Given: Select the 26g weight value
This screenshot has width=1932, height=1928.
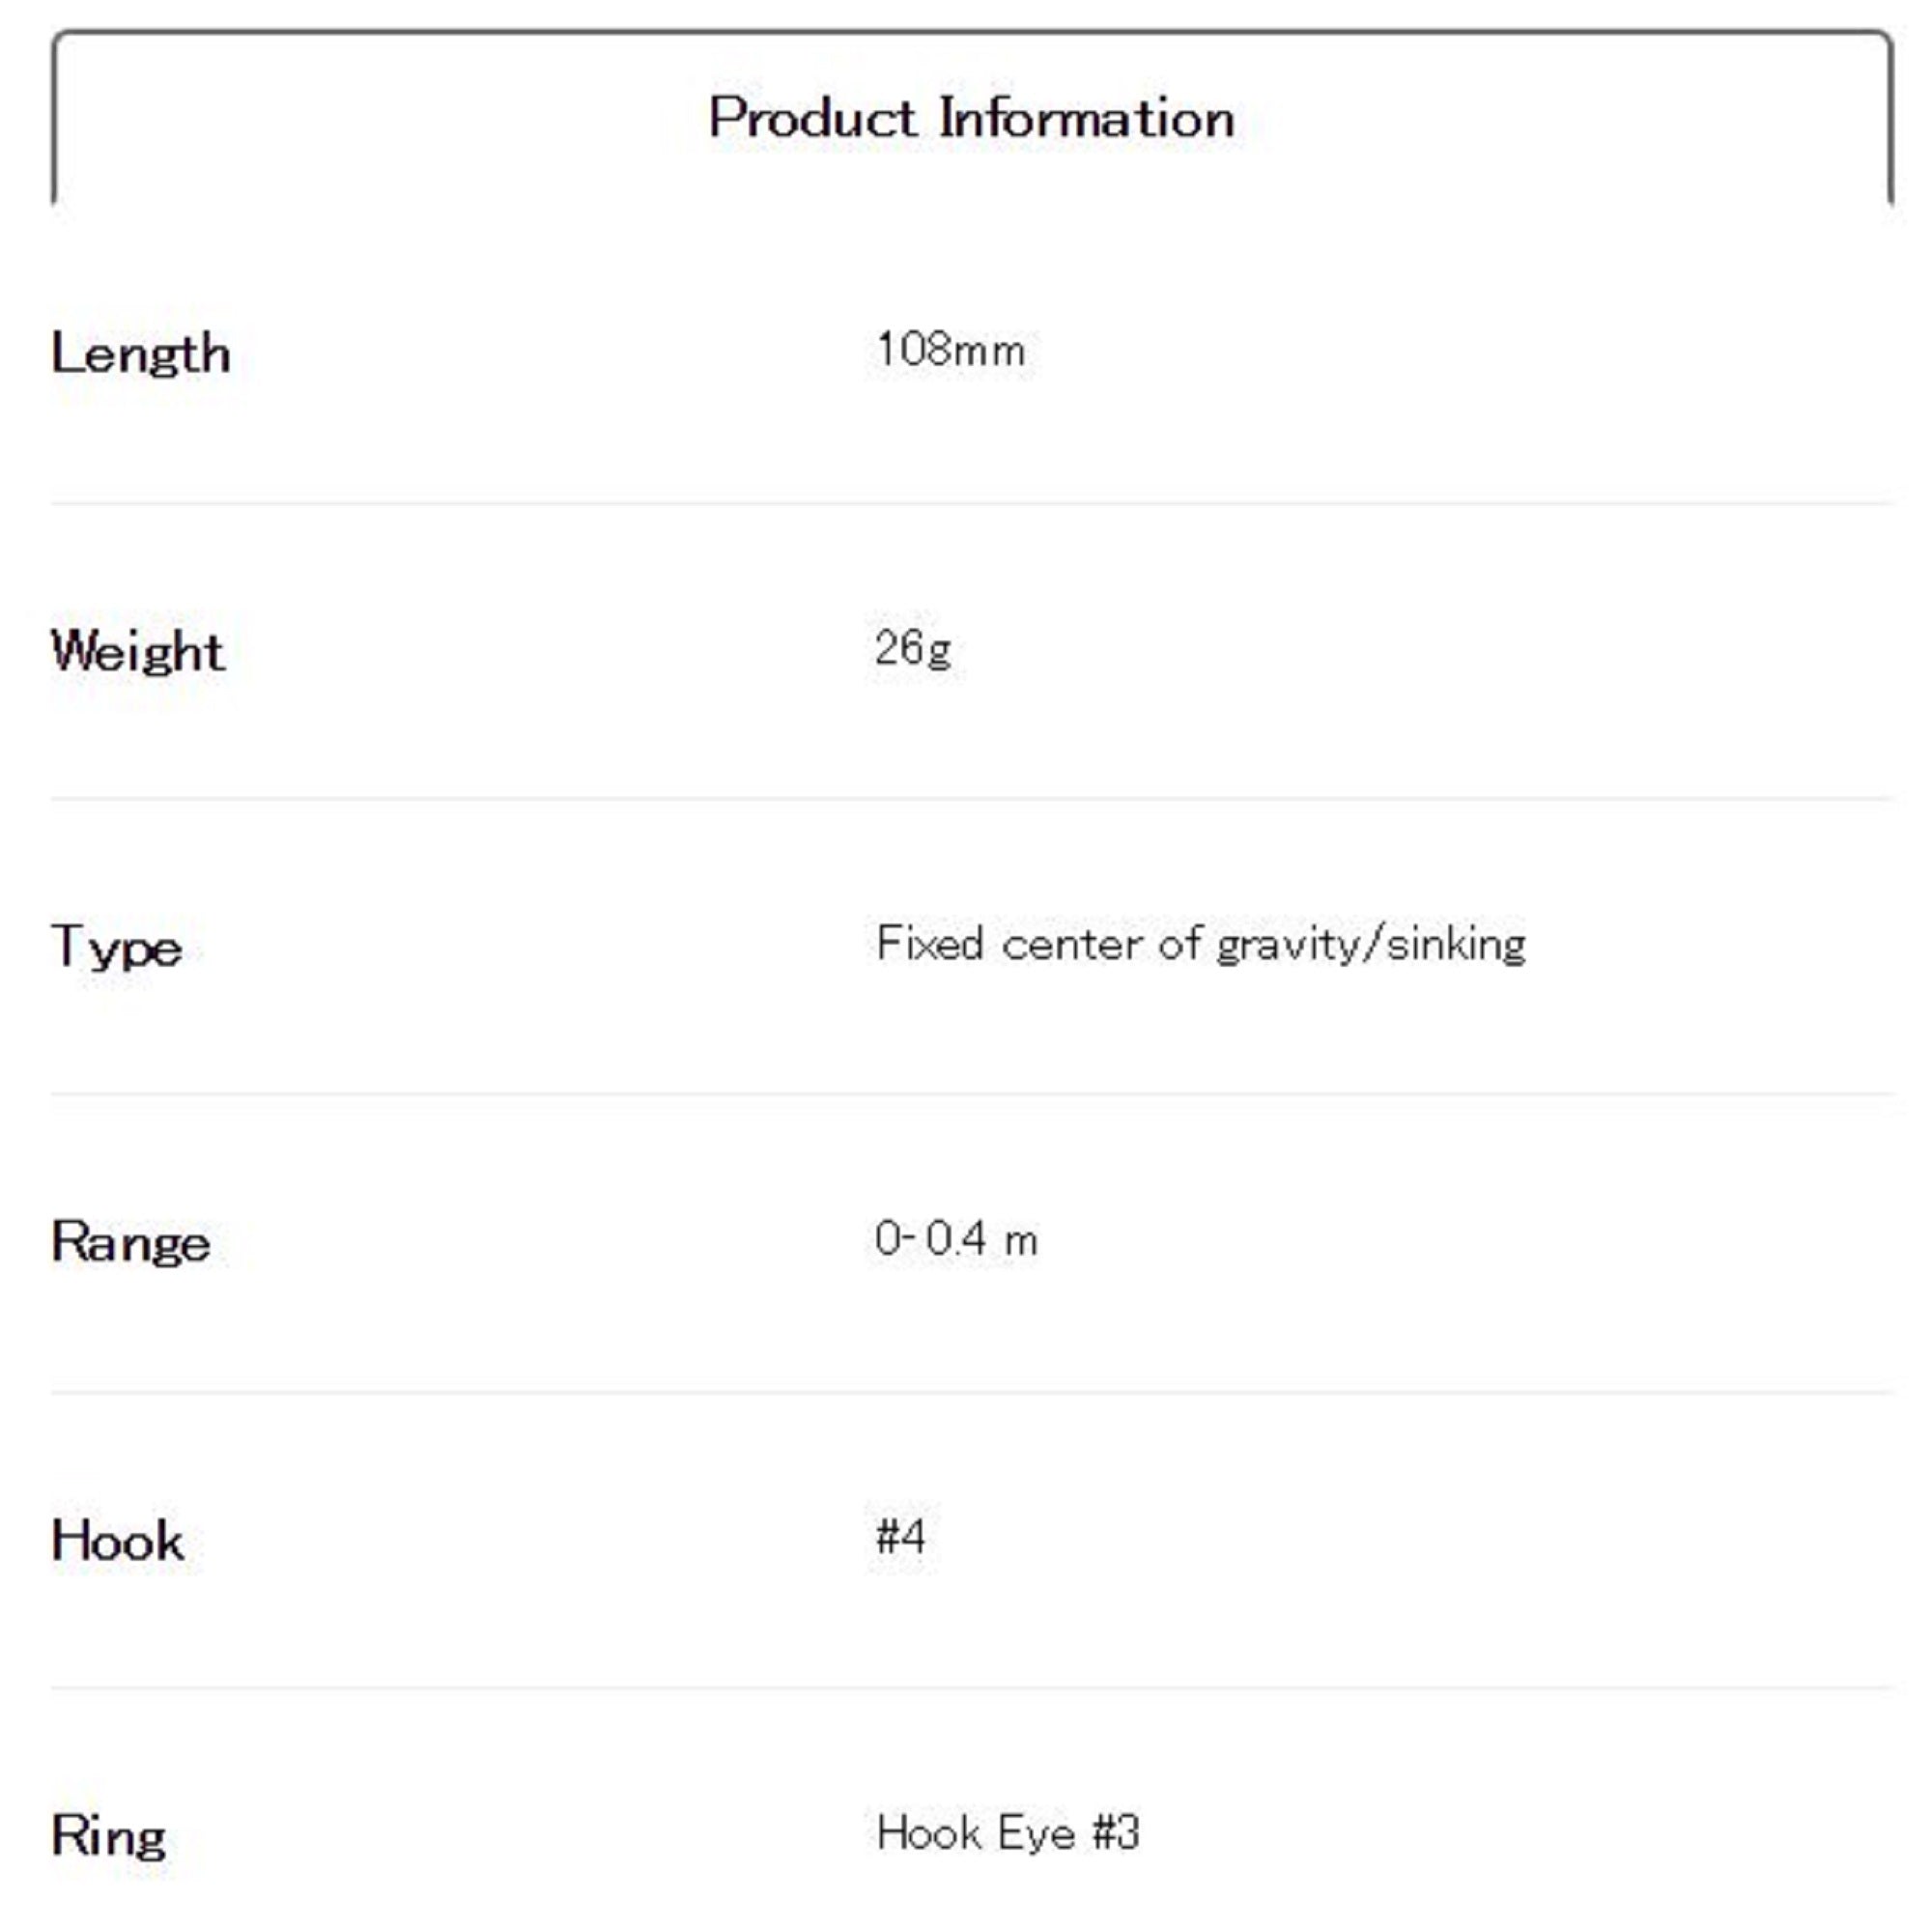Looking at the screenshot, I should (912, 649).
